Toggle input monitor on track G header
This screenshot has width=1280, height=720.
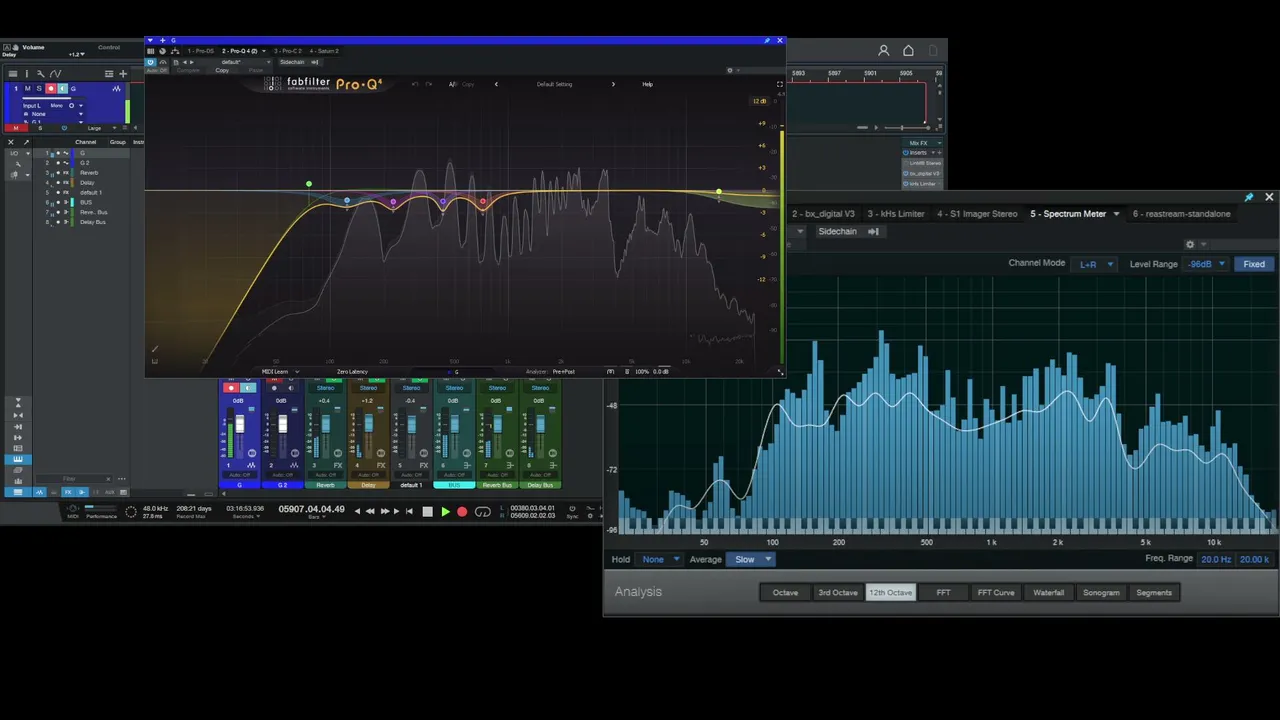point(62,89)
